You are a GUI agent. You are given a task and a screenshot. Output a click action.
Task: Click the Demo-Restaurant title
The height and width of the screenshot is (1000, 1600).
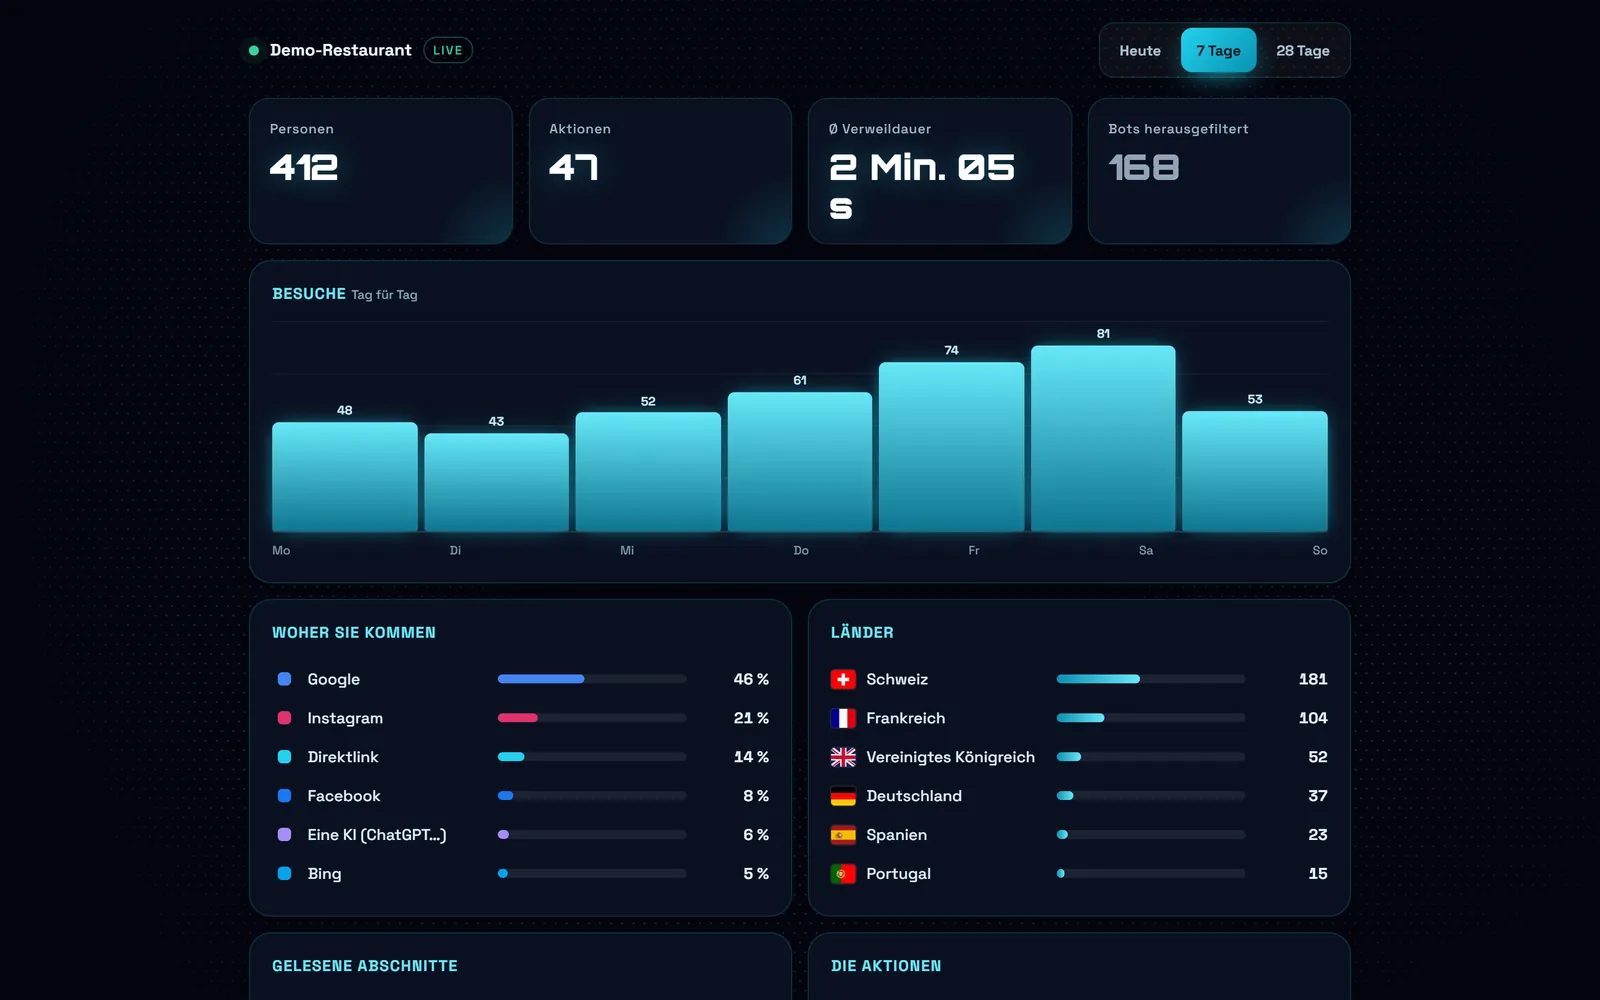[340, 50]
